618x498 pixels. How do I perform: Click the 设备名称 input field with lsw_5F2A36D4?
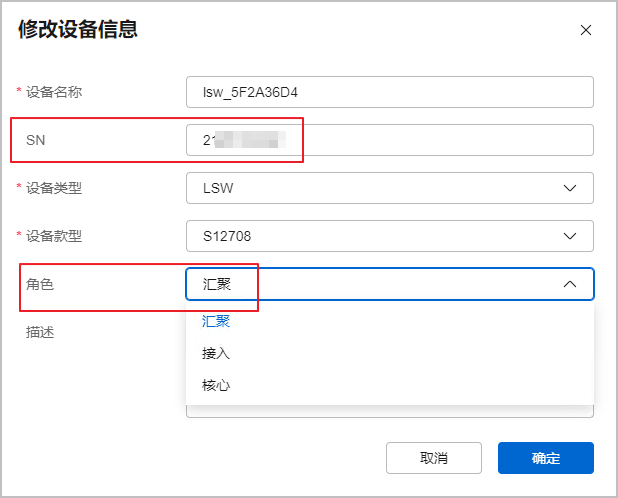(390, 92)
